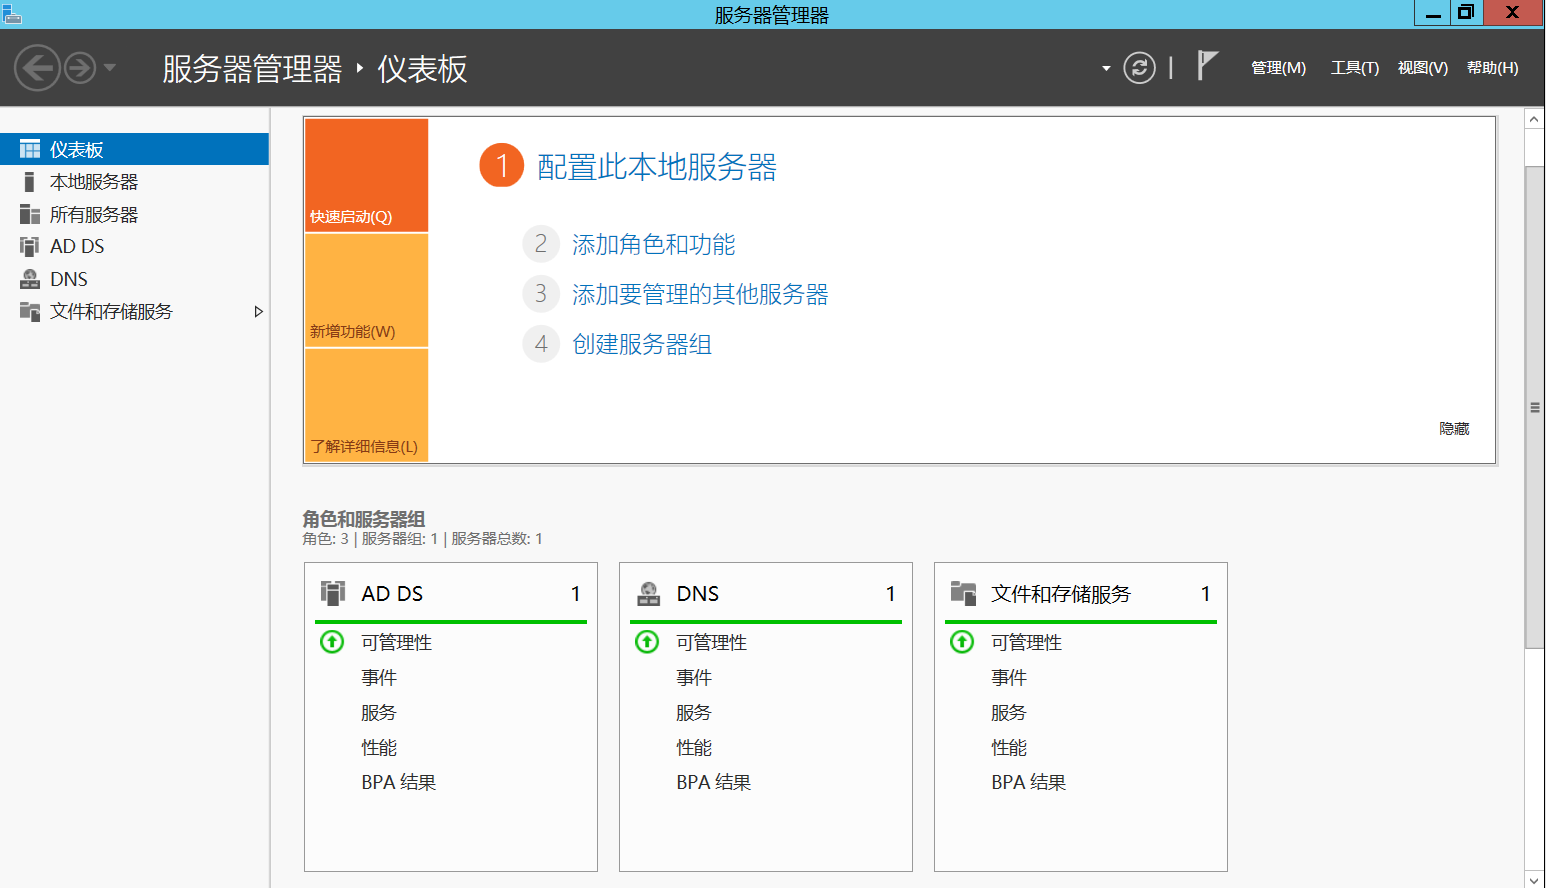Viewport: 1546px width, 888px height.
Task: Open the notifications flag icon
Action: (1207, 66)
